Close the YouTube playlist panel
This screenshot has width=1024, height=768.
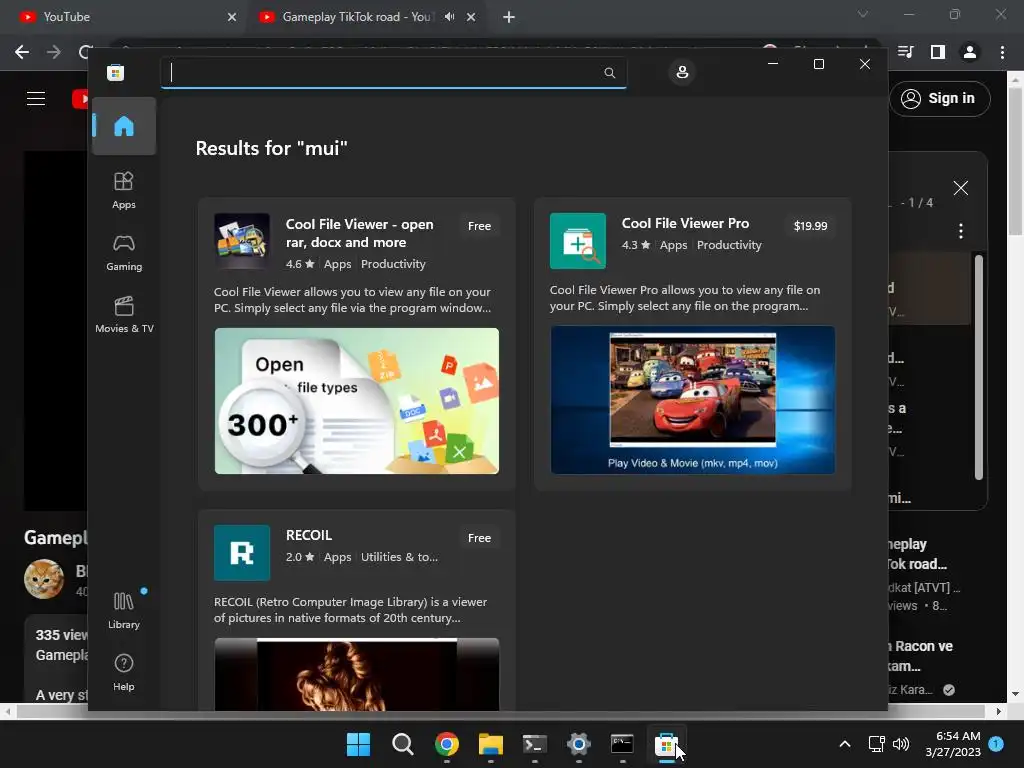click(x=961, y=188)
